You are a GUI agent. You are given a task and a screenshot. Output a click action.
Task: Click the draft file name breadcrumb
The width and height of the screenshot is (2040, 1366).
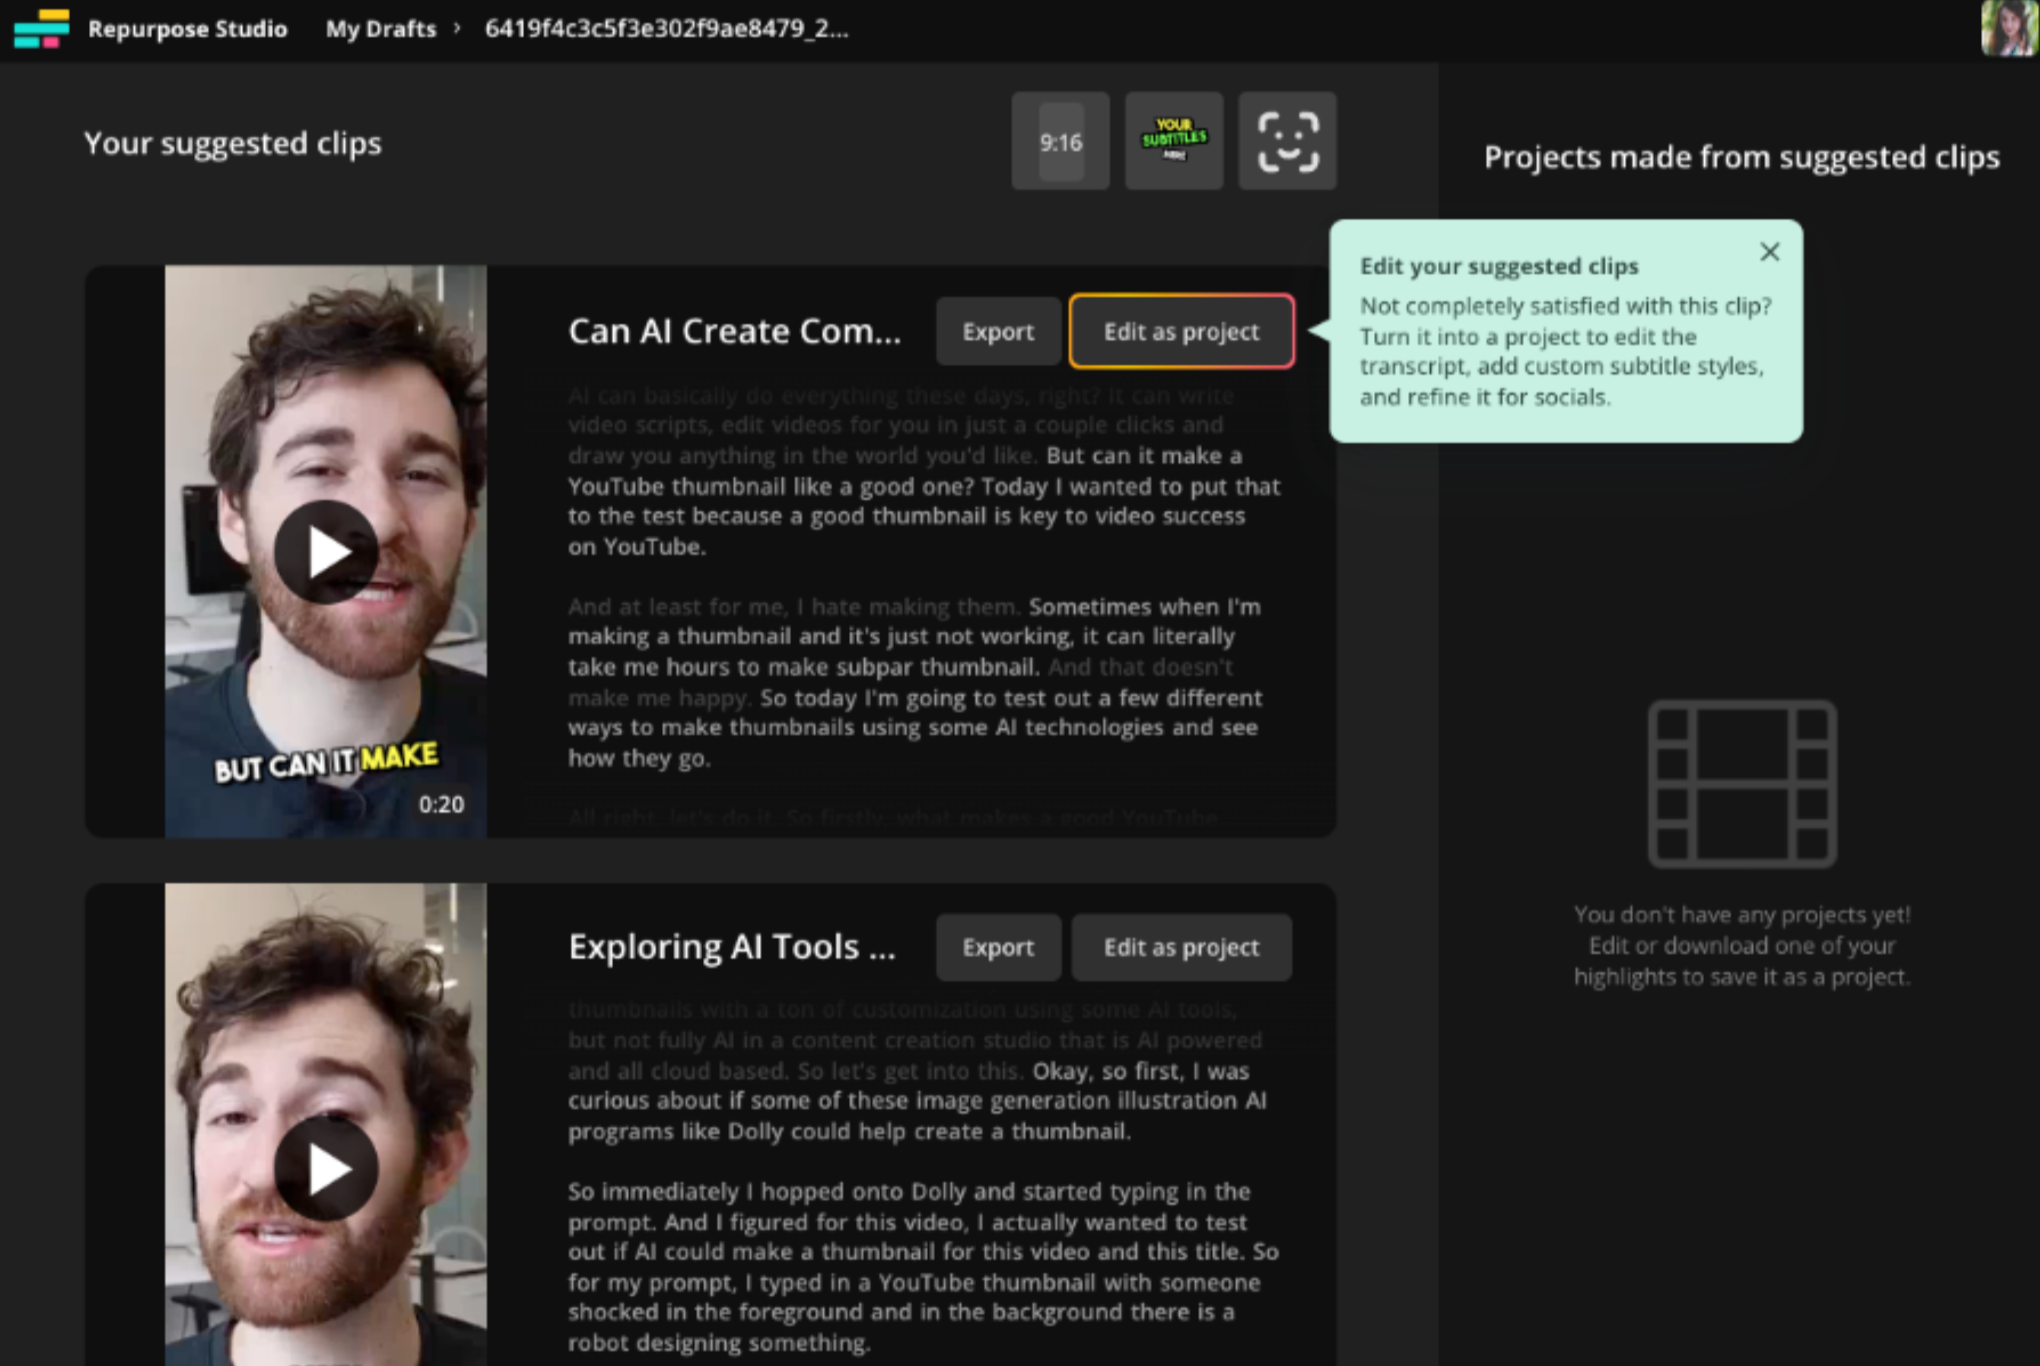pos(666,29)
